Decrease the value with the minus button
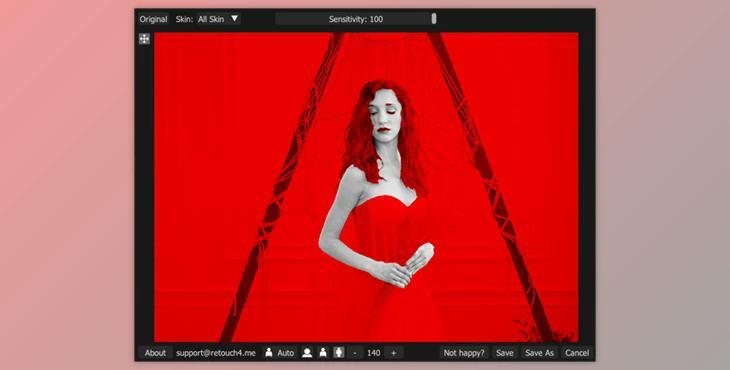This screenshot has width=730, height=370. [355, 353]
